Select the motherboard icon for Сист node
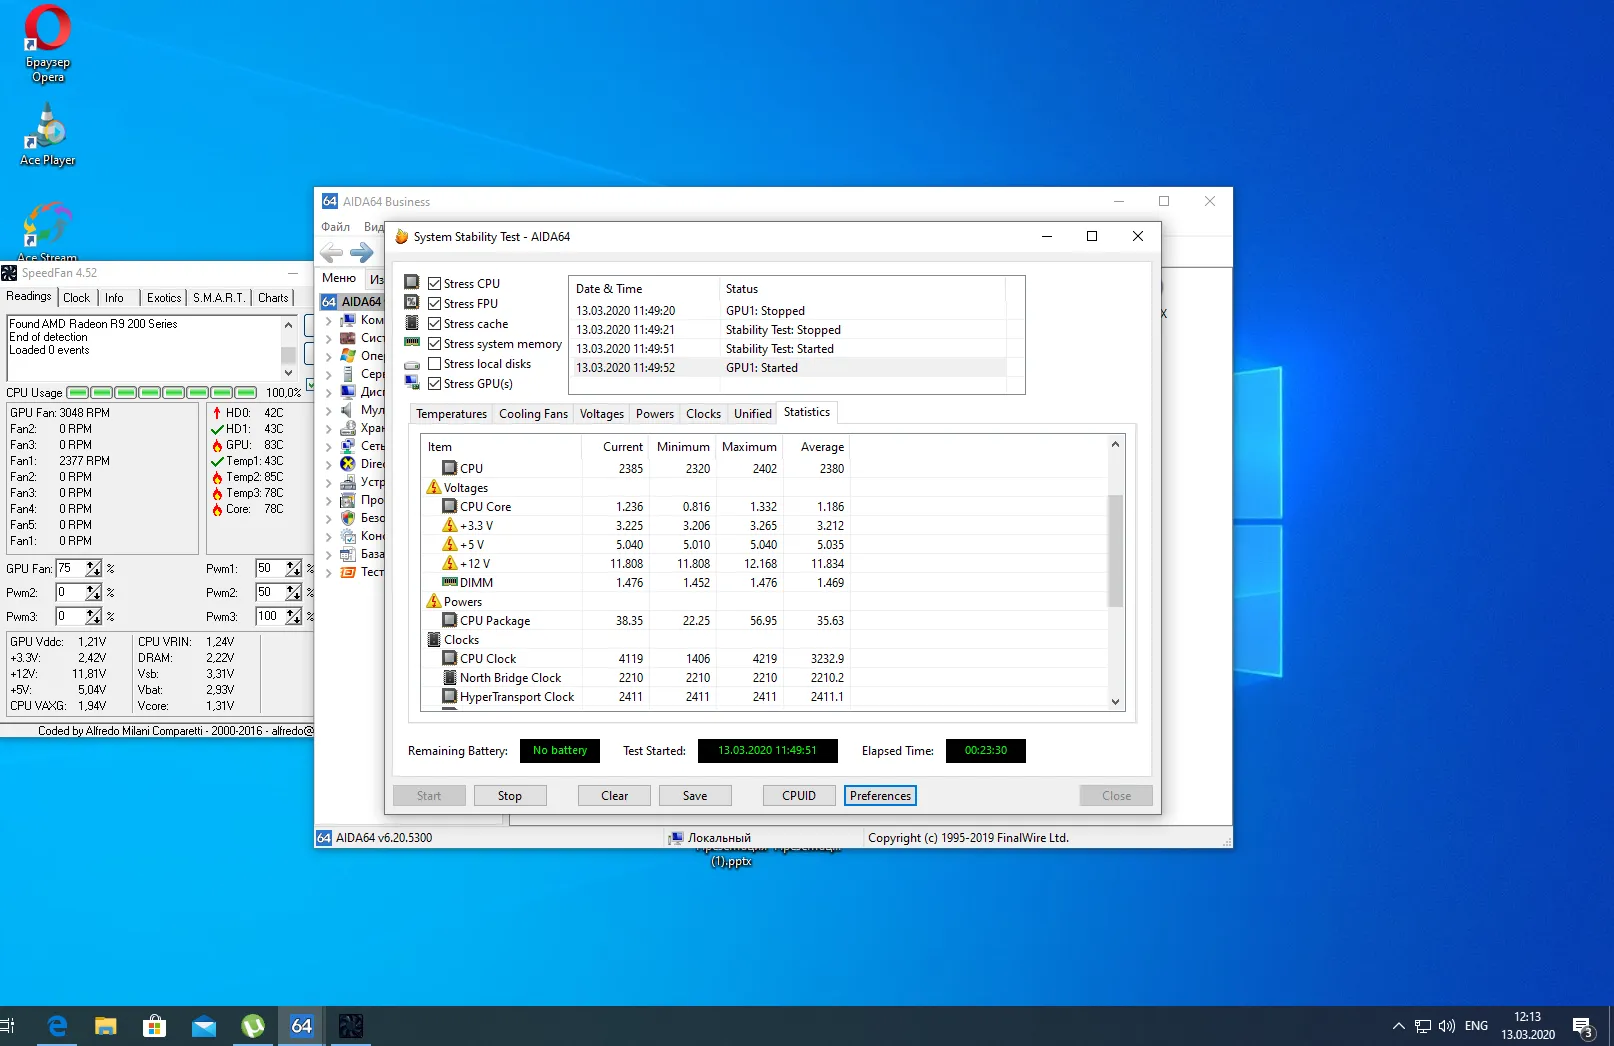 tap(348, 338)
